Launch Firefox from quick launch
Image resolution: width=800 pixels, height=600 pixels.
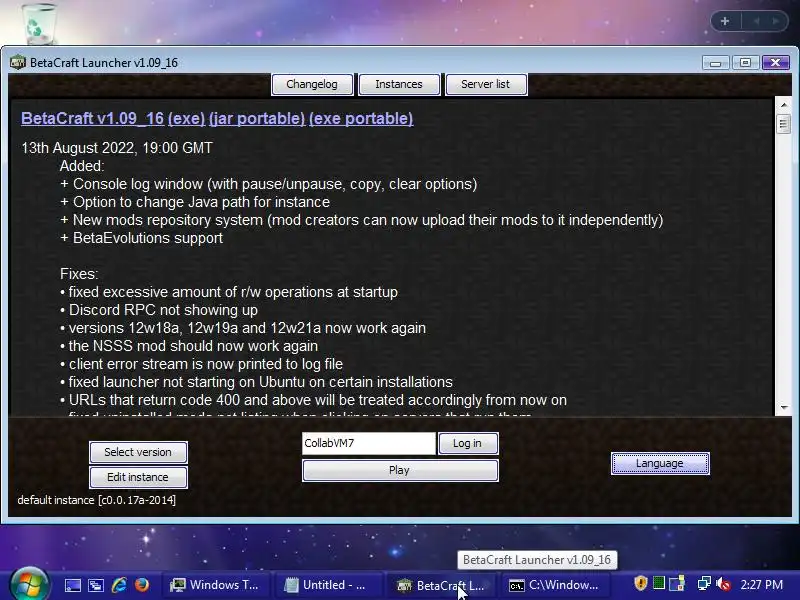[141, 585]
